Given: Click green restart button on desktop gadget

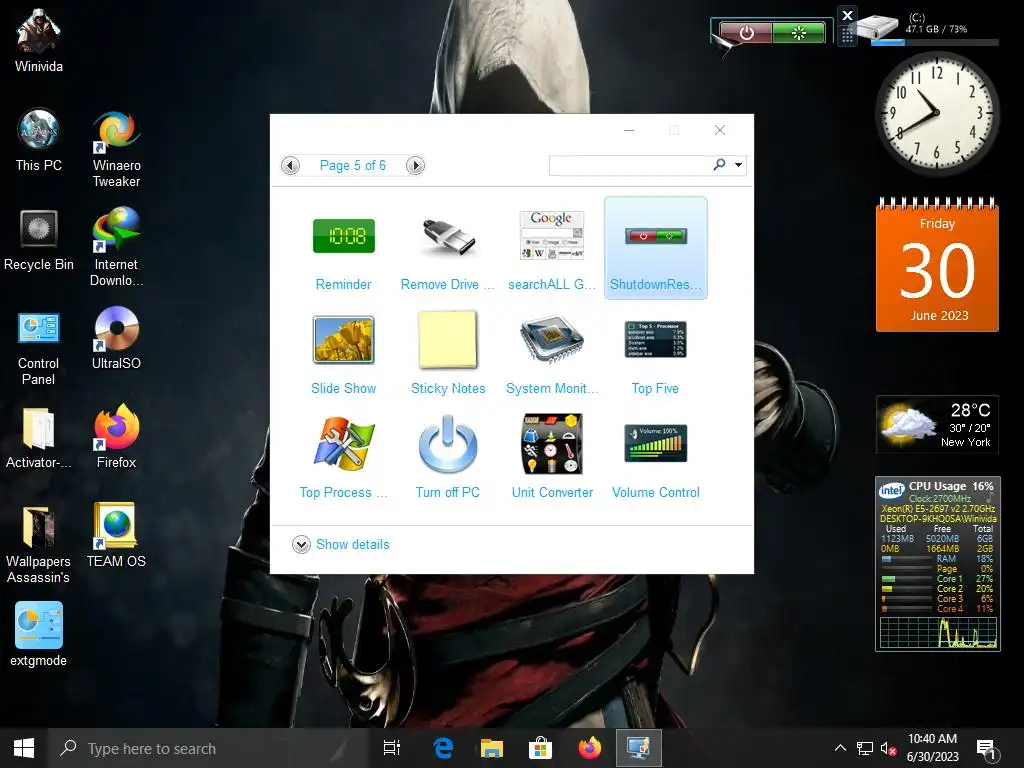Looking at the screenshot, I should pyautogui.click(x=799, y=32).
